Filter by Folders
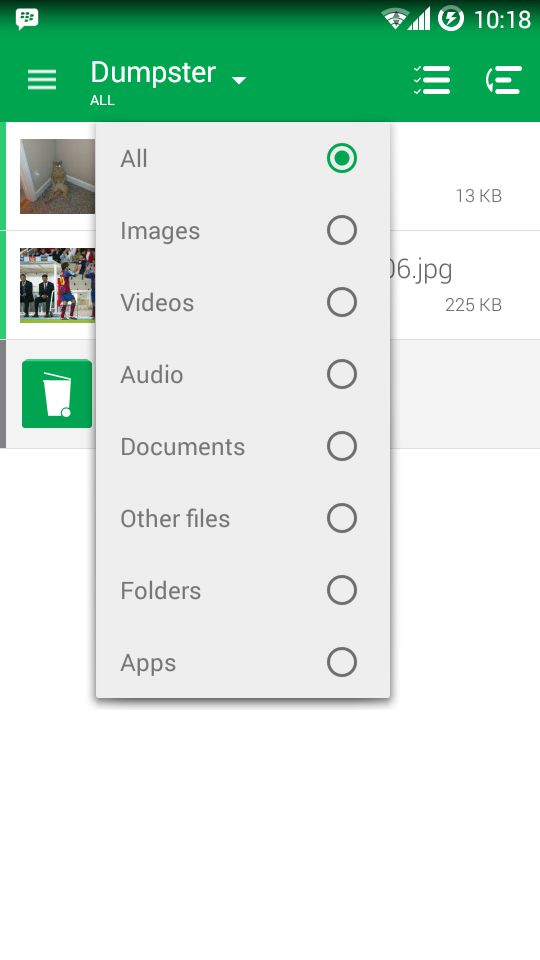The image size is (540, 960). coord(242,591)
